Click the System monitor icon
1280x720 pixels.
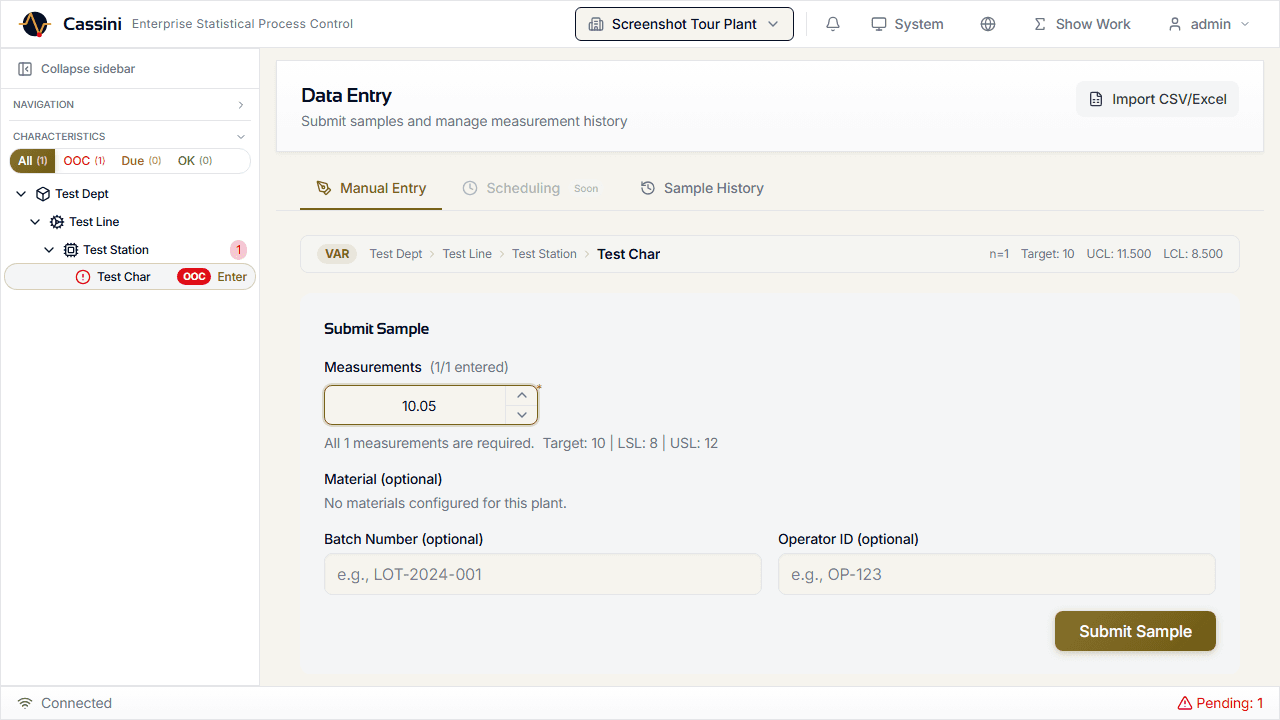tap(878, 23)
